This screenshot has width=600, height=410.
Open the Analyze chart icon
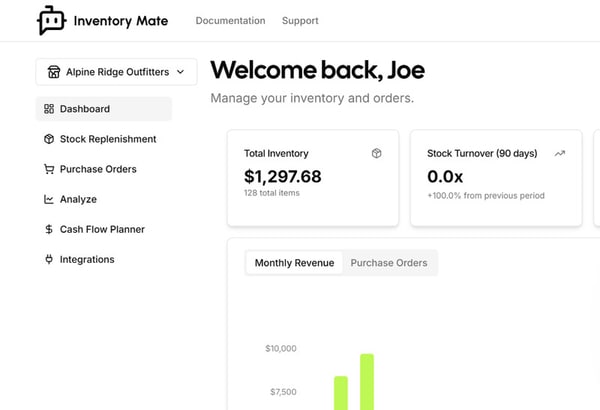click(x=49, y=199)
